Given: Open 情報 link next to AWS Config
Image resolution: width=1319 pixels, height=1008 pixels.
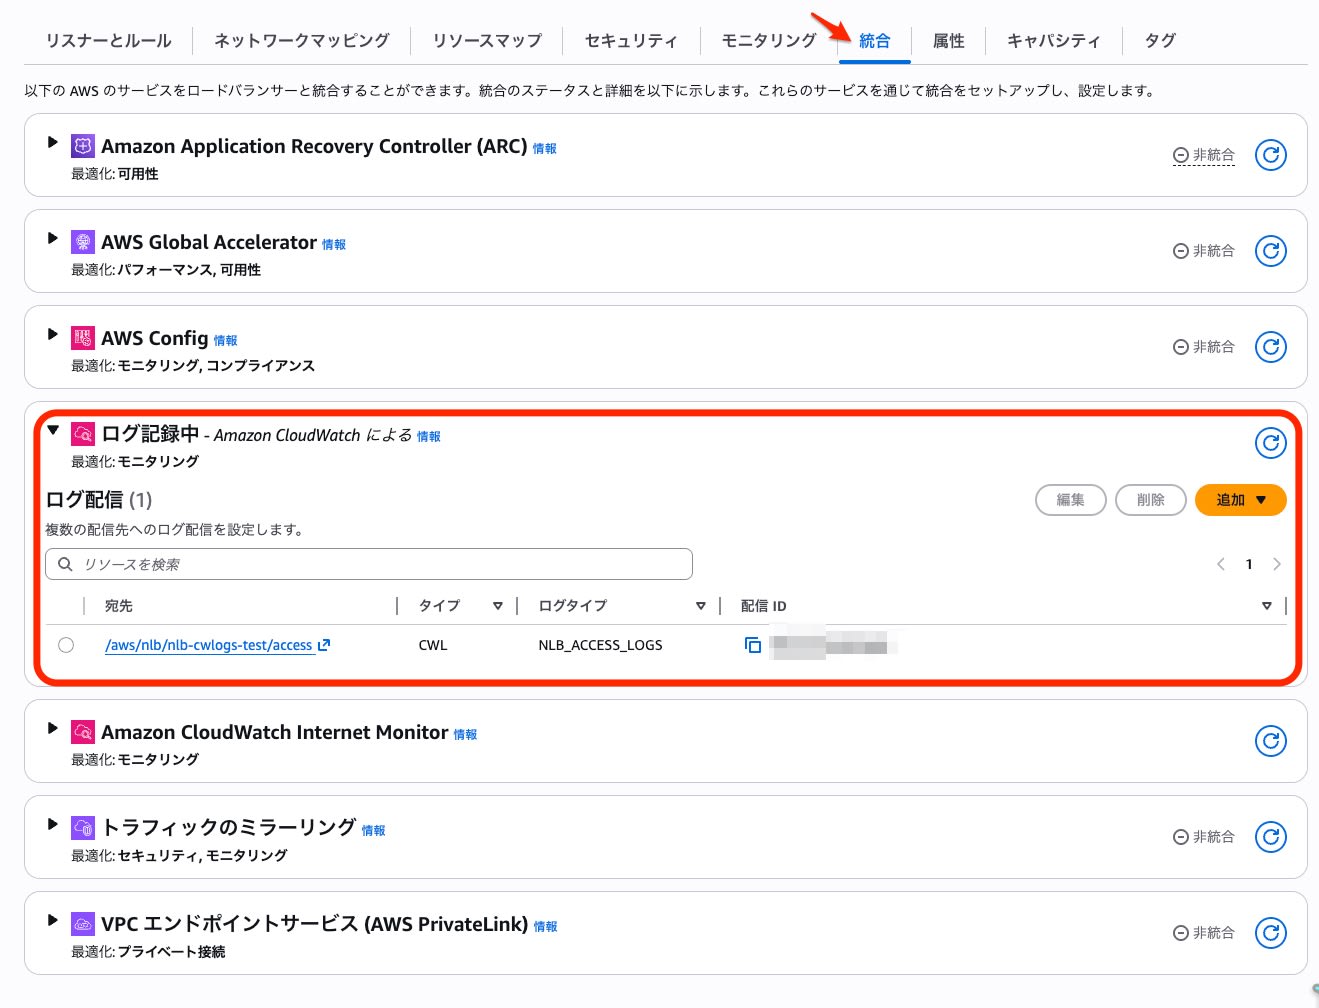Looking at the screenshot, I should 225,341.
